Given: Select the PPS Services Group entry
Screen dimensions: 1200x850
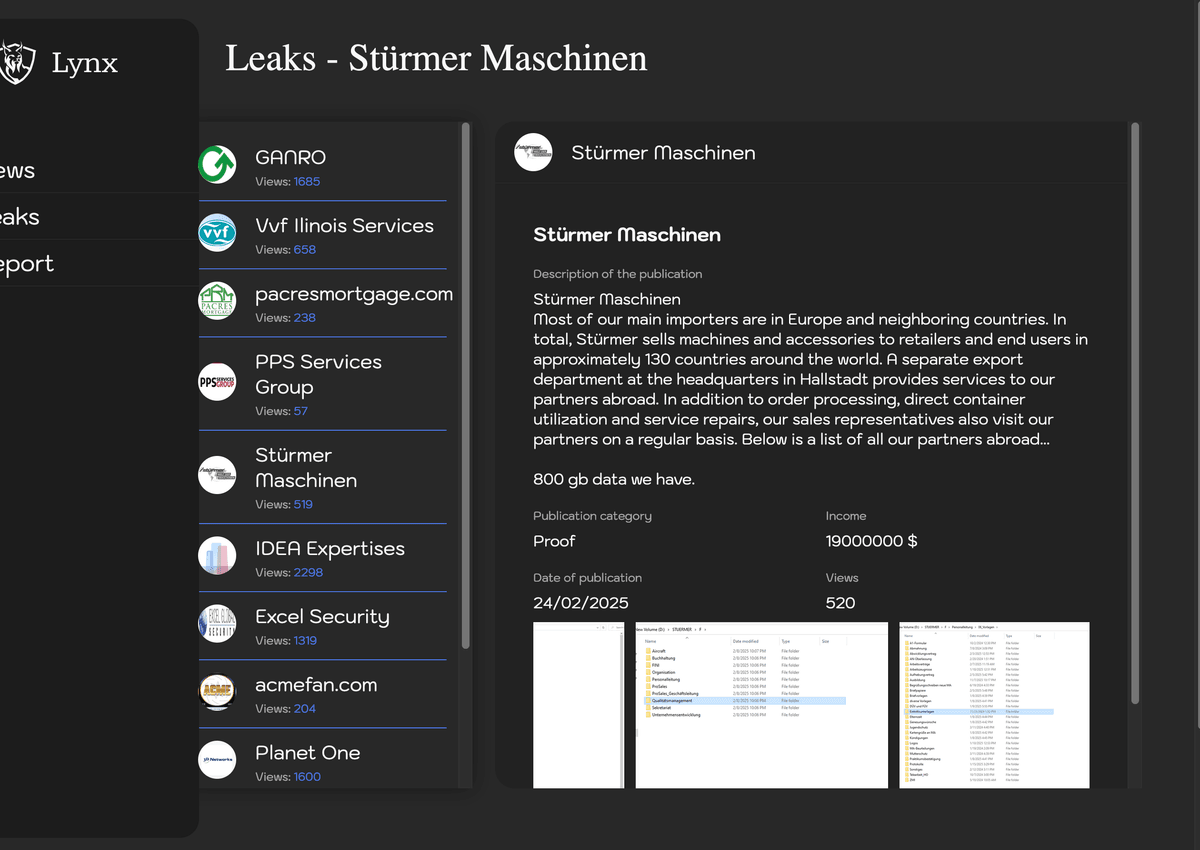Looking at the screenshot, I should coord(322,384).
